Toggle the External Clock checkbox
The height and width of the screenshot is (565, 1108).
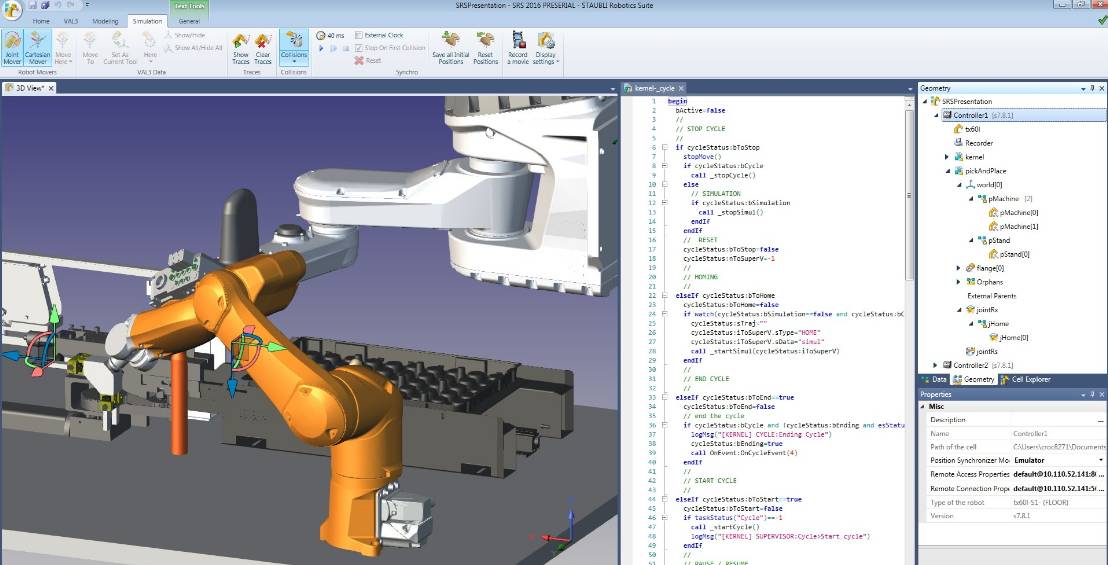[358, 35]
